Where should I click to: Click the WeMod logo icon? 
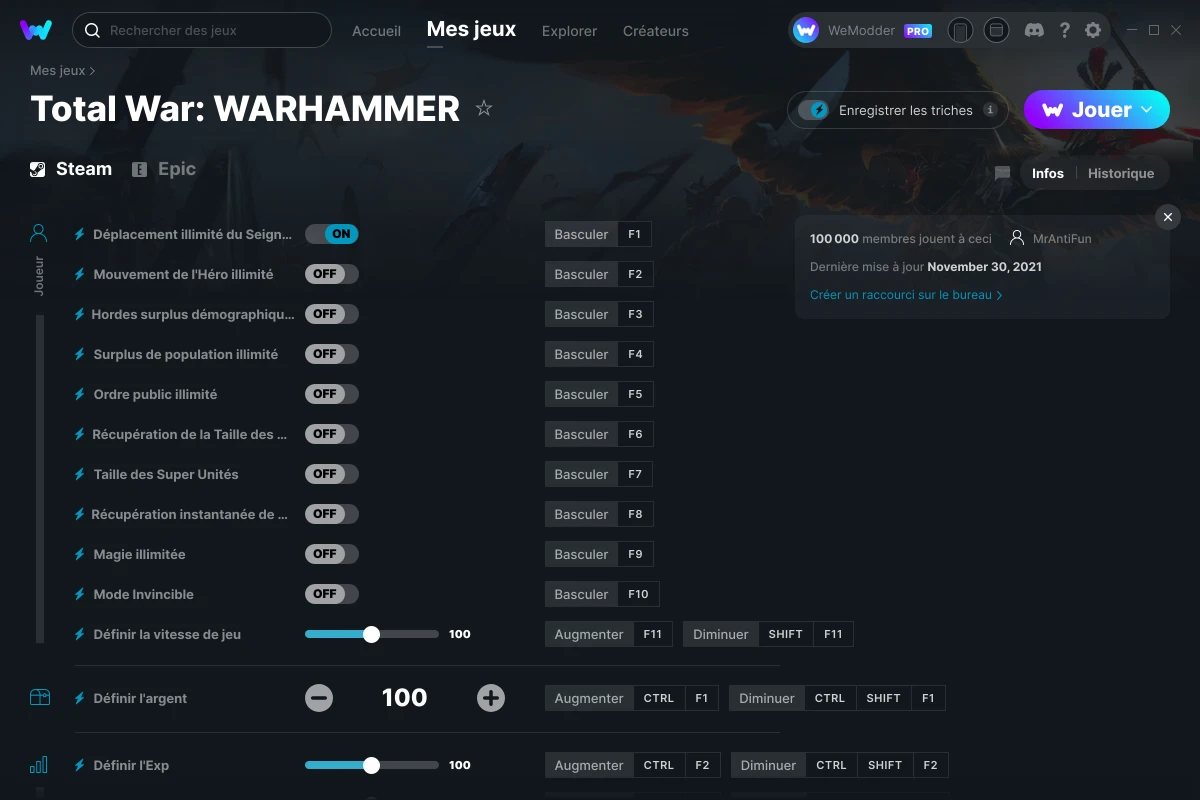(x=36, y=30)
